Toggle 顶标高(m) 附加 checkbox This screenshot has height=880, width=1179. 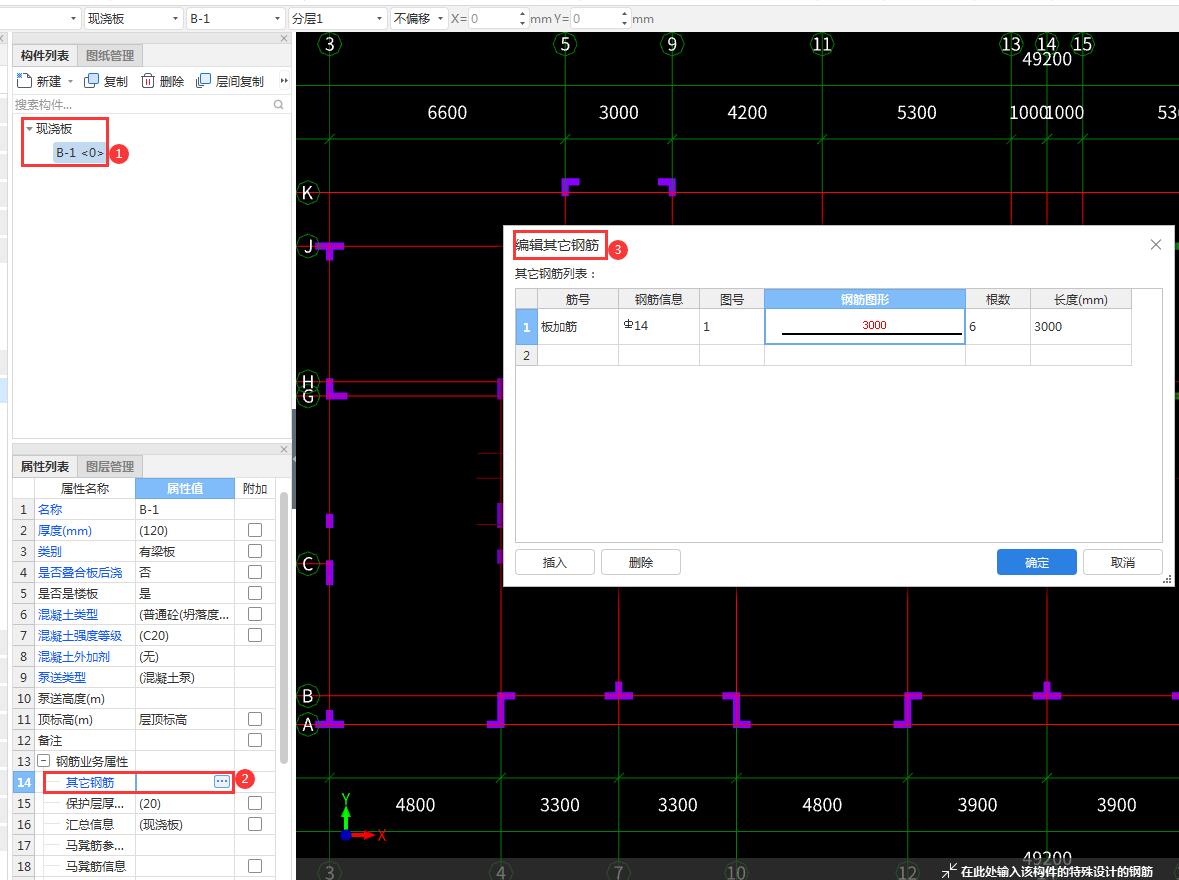pyautogui.click(x=255, y=720)
